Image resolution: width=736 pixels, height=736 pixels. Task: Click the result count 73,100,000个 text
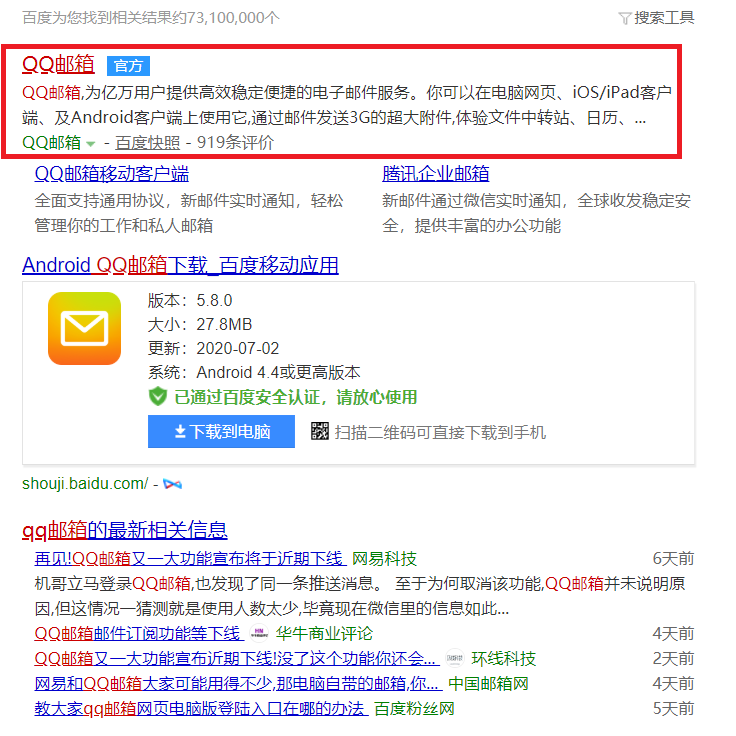pyautogui.click(x=233, y=18)
